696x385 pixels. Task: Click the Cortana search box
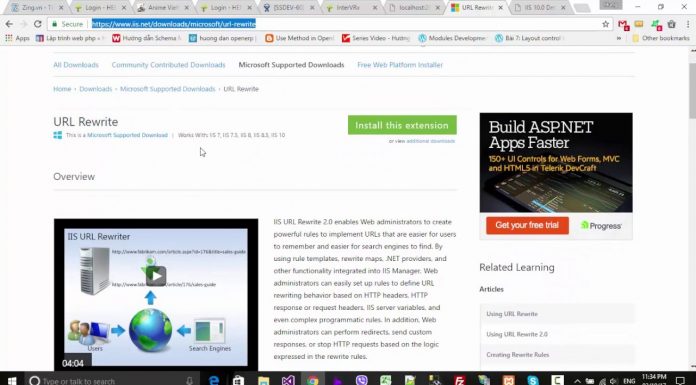(112, 381)
